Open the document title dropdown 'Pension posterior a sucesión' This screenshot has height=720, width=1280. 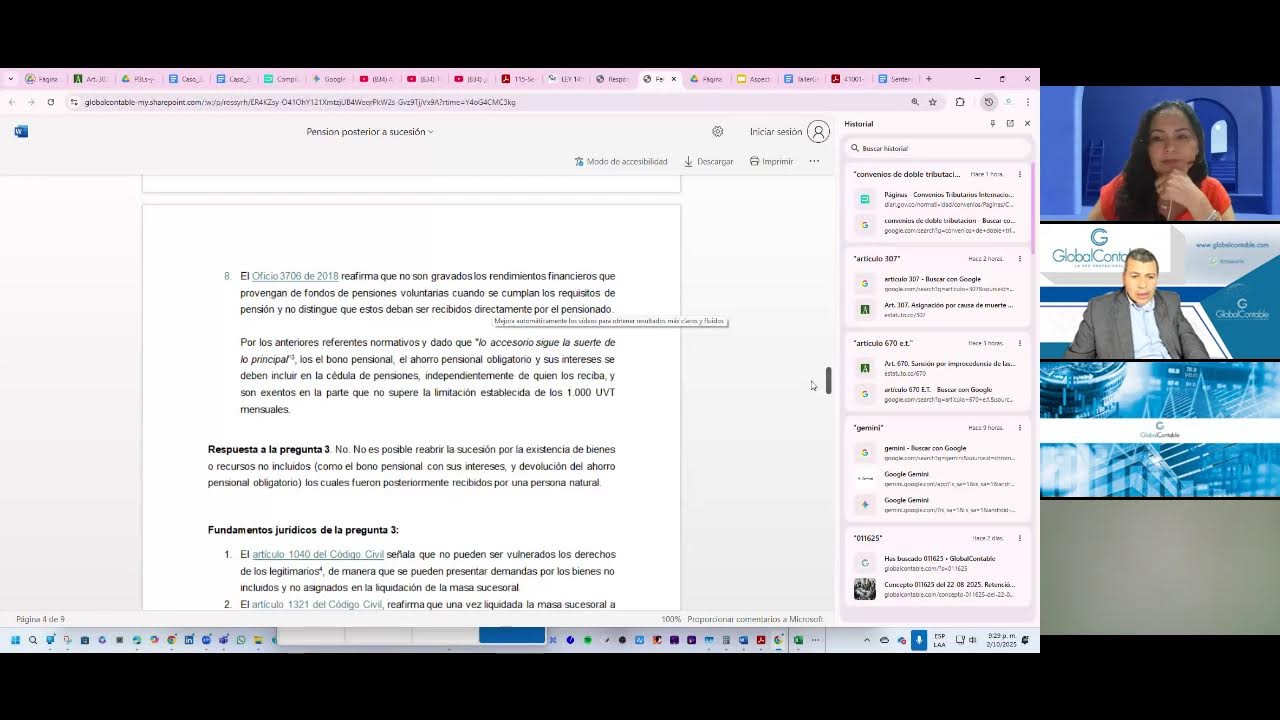coord(370,131)
